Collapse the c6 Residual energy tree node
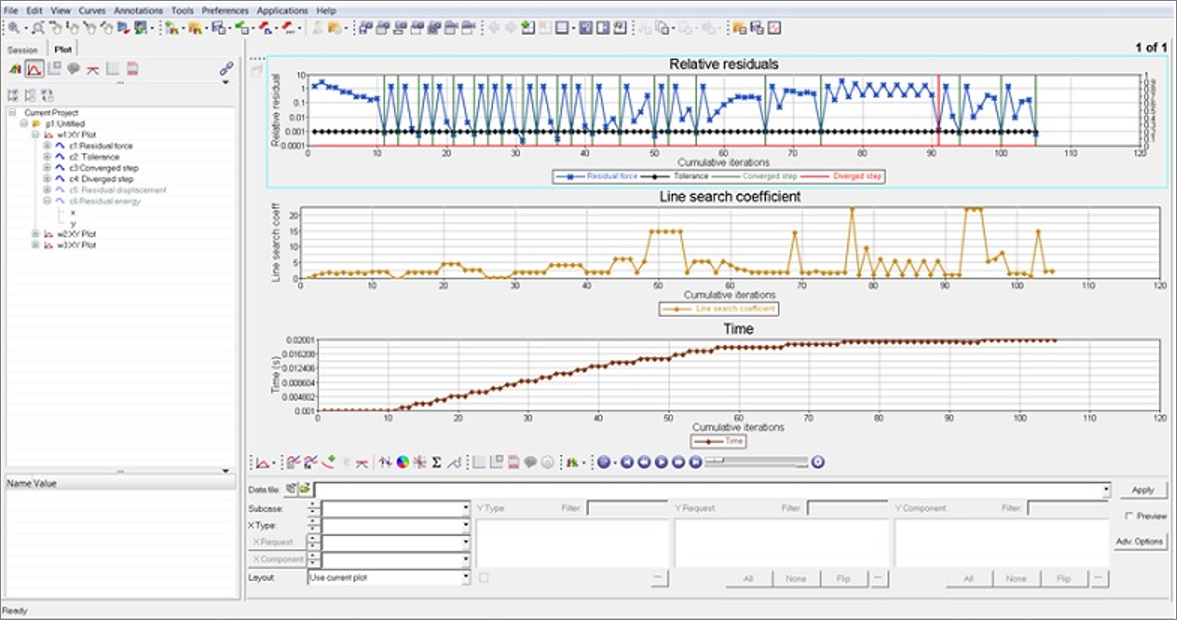Screen dimensions: 1177x620 pos(46,201)
